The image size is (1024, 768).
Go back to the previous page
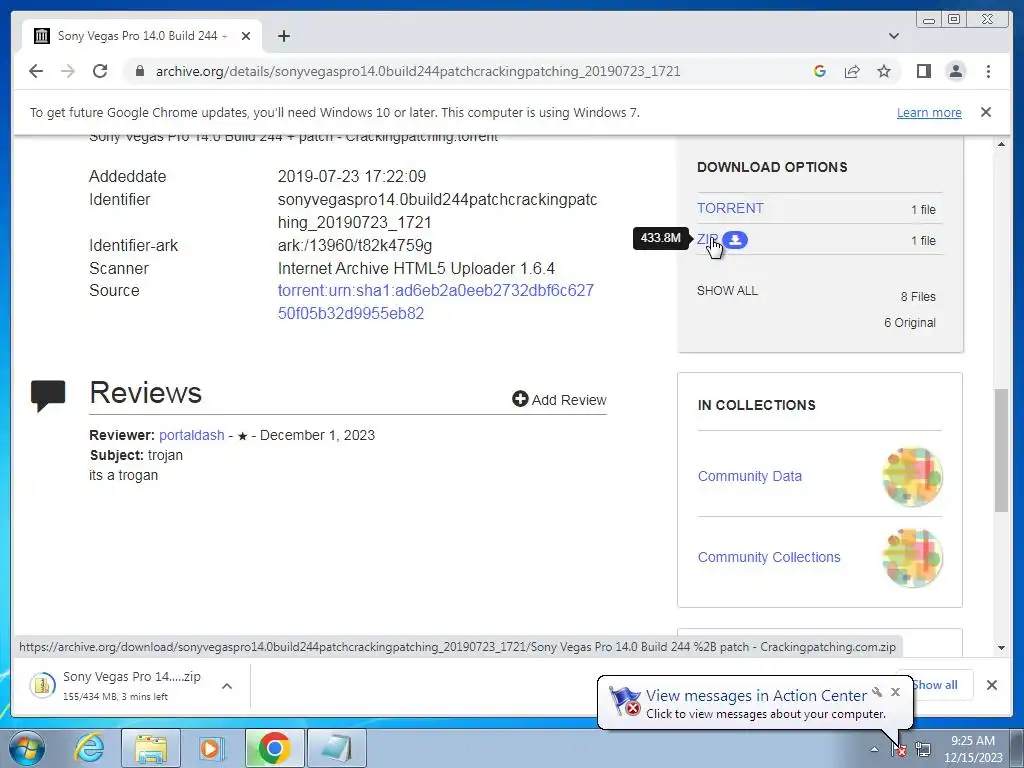click(36, 71)
